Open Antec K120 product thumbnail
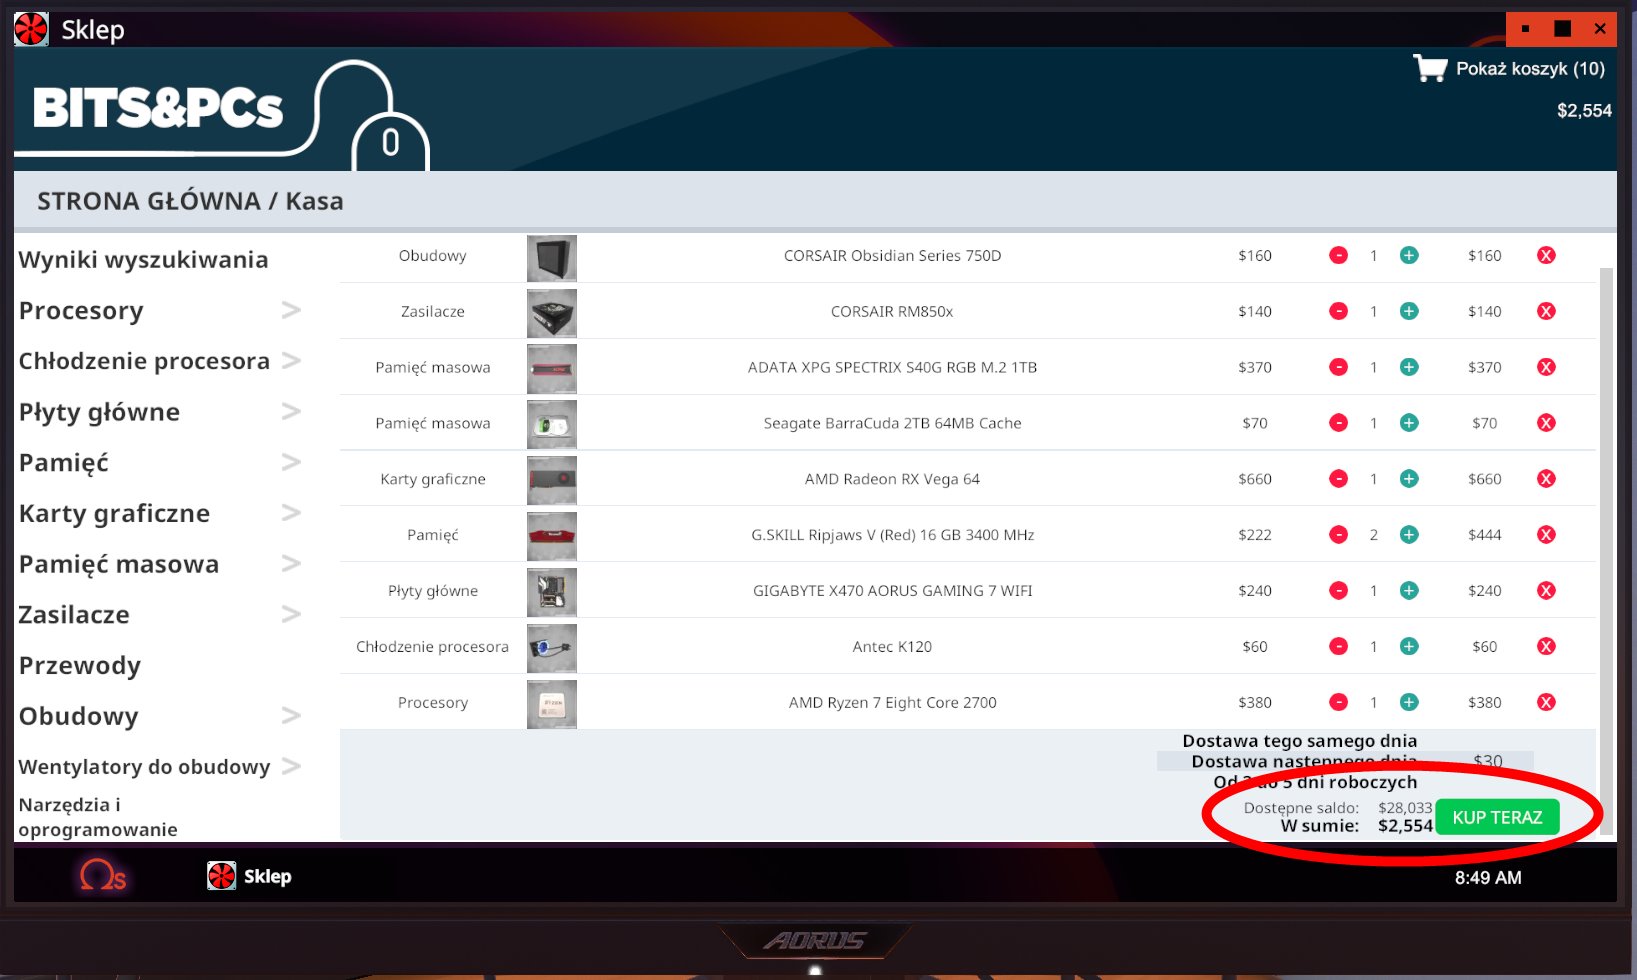 click(x=552, y=649)
